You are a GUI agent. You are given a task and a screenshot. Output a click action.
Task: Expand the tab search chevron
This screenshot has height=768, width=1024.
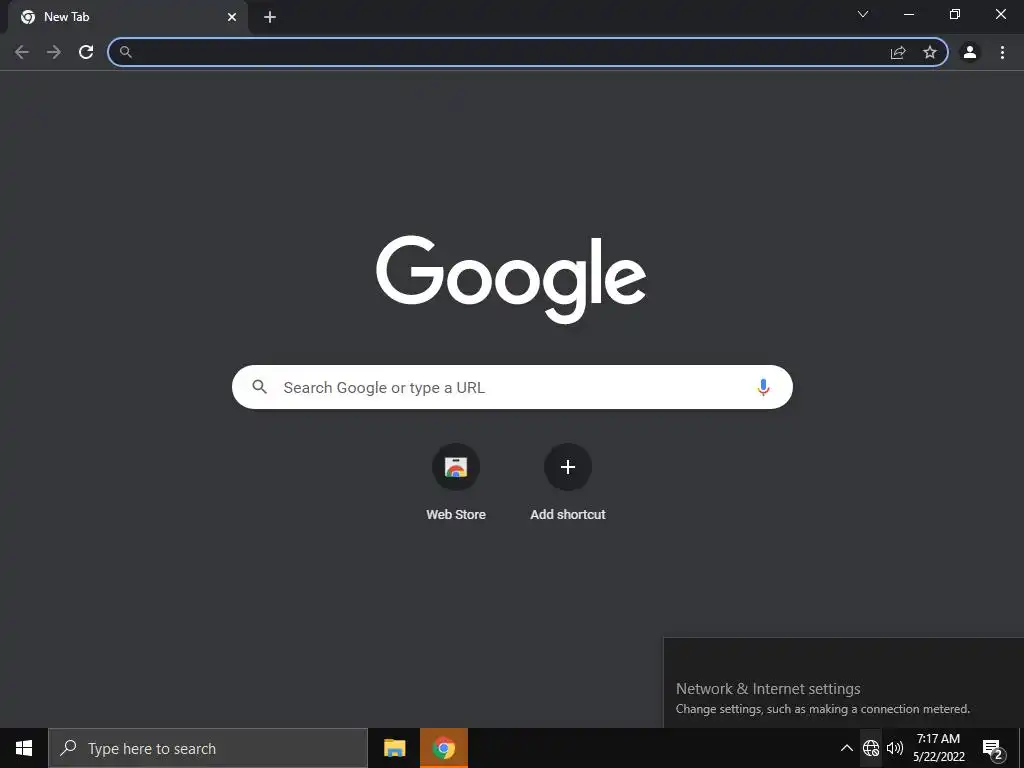point(863,14)
